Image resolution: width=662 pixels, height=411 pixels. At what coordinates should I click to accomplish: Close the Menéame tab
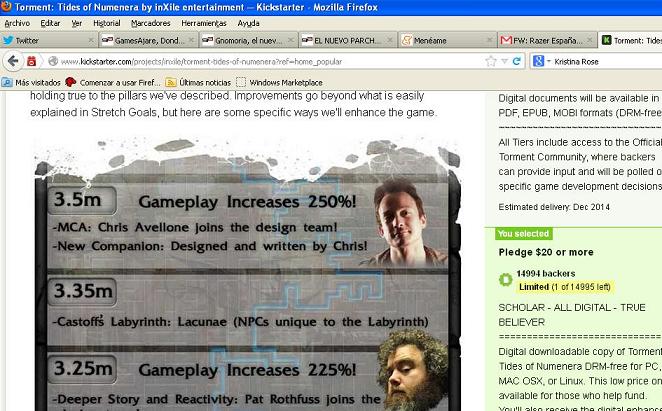click(489, 40)
